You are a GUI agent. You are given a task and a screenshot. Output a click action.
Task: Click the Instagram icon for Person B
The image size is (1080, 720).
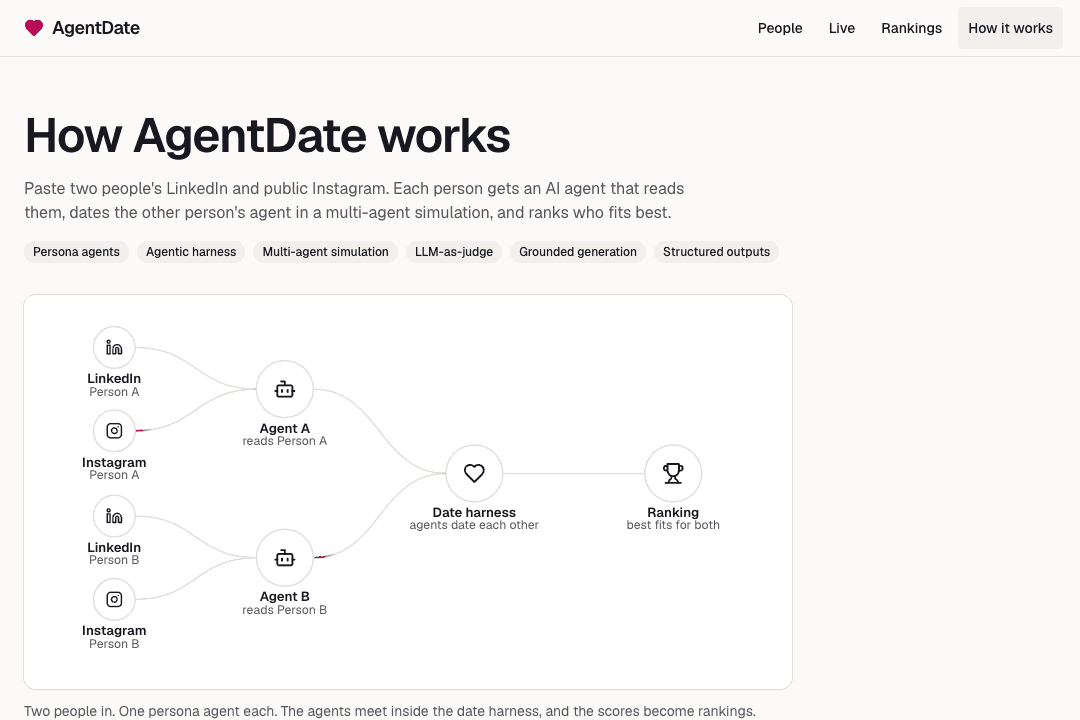point(114,599)
